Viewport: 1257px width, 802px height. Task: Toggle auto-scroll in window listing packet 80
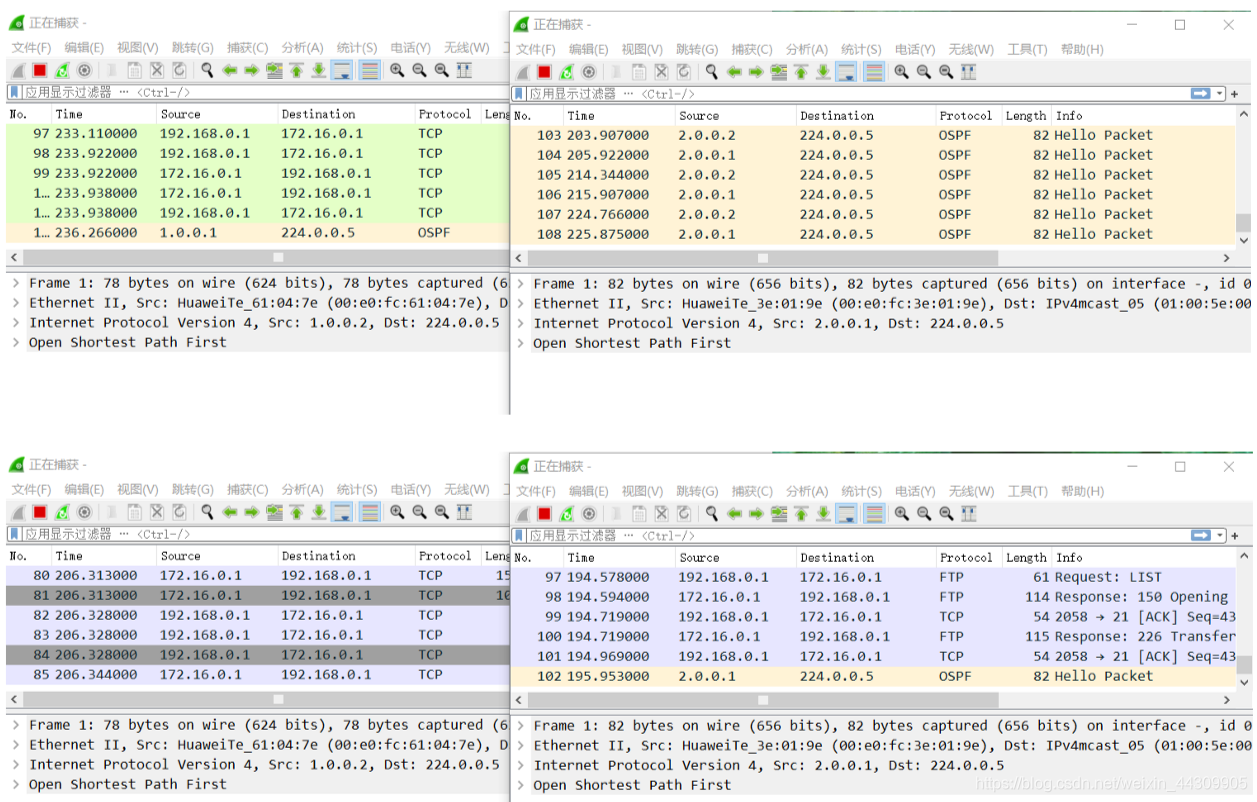[x=342, y=512]
